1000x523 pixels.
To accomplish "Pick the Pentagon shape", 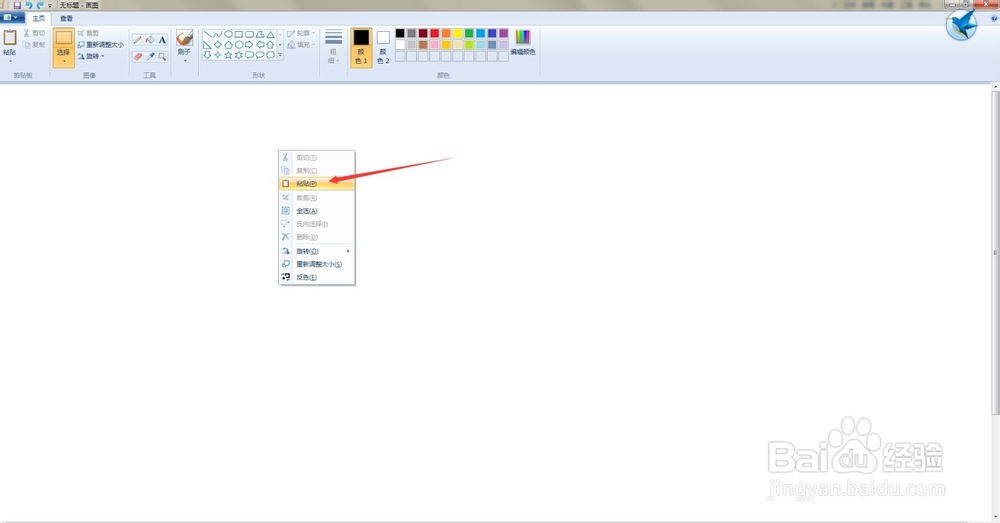I will click(x=228, y=45).
